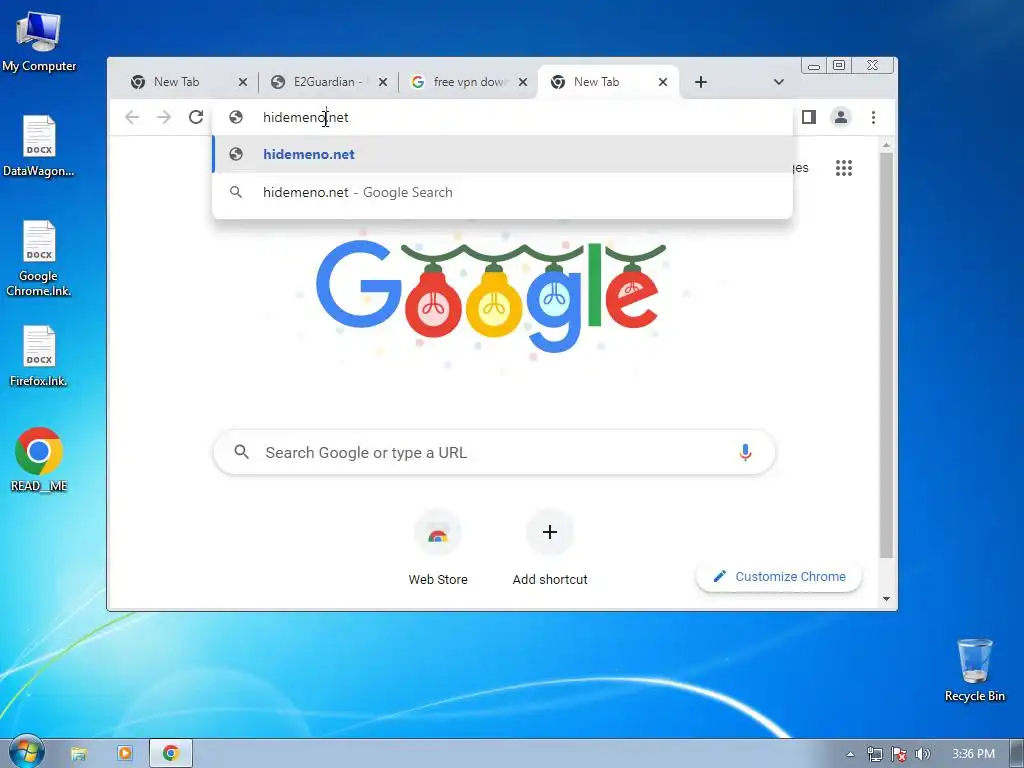1024x768 pixels.
Task: Open the network tray icon
Action: coord(874,754)
